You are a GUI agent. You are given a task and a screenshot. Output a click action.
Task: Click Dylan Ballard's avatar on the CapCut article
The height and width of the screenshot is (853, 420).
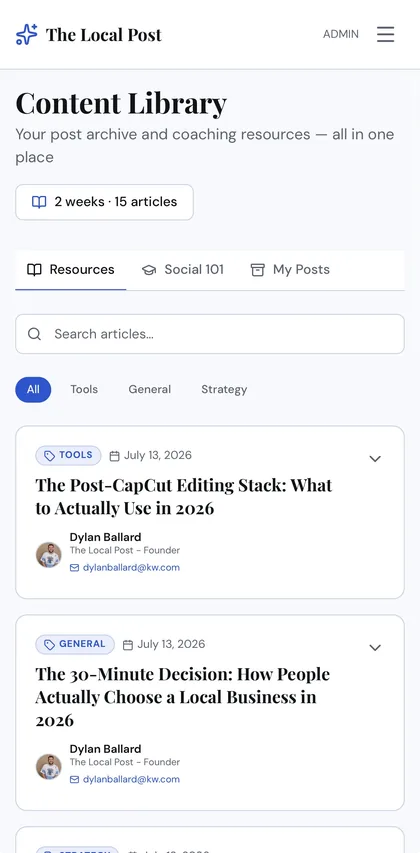click(x=49, y=555)
